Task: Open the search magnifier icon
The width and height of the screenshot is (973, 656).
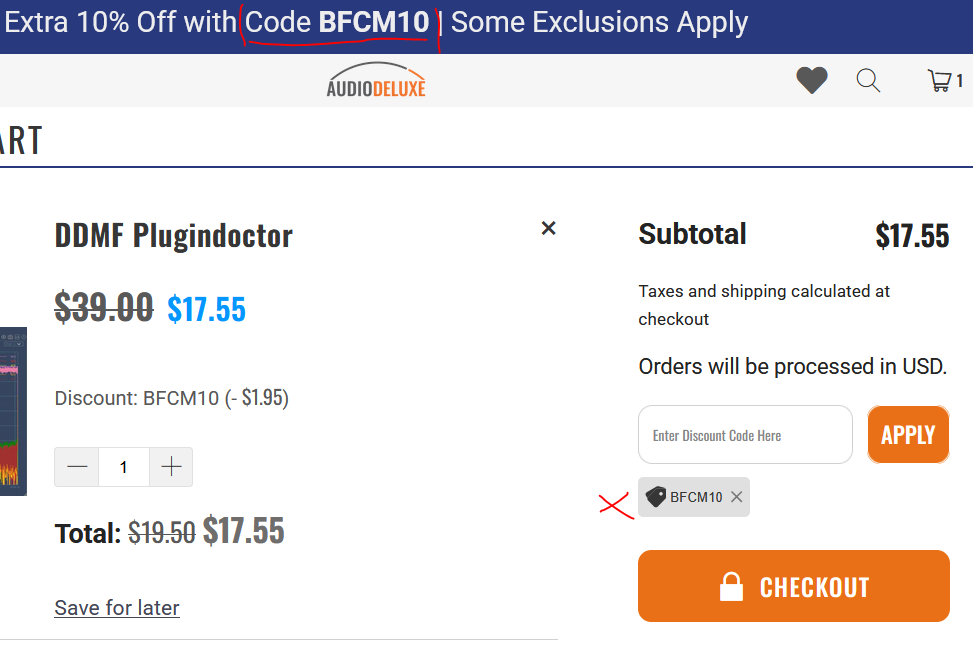Action: coord(868,81)
